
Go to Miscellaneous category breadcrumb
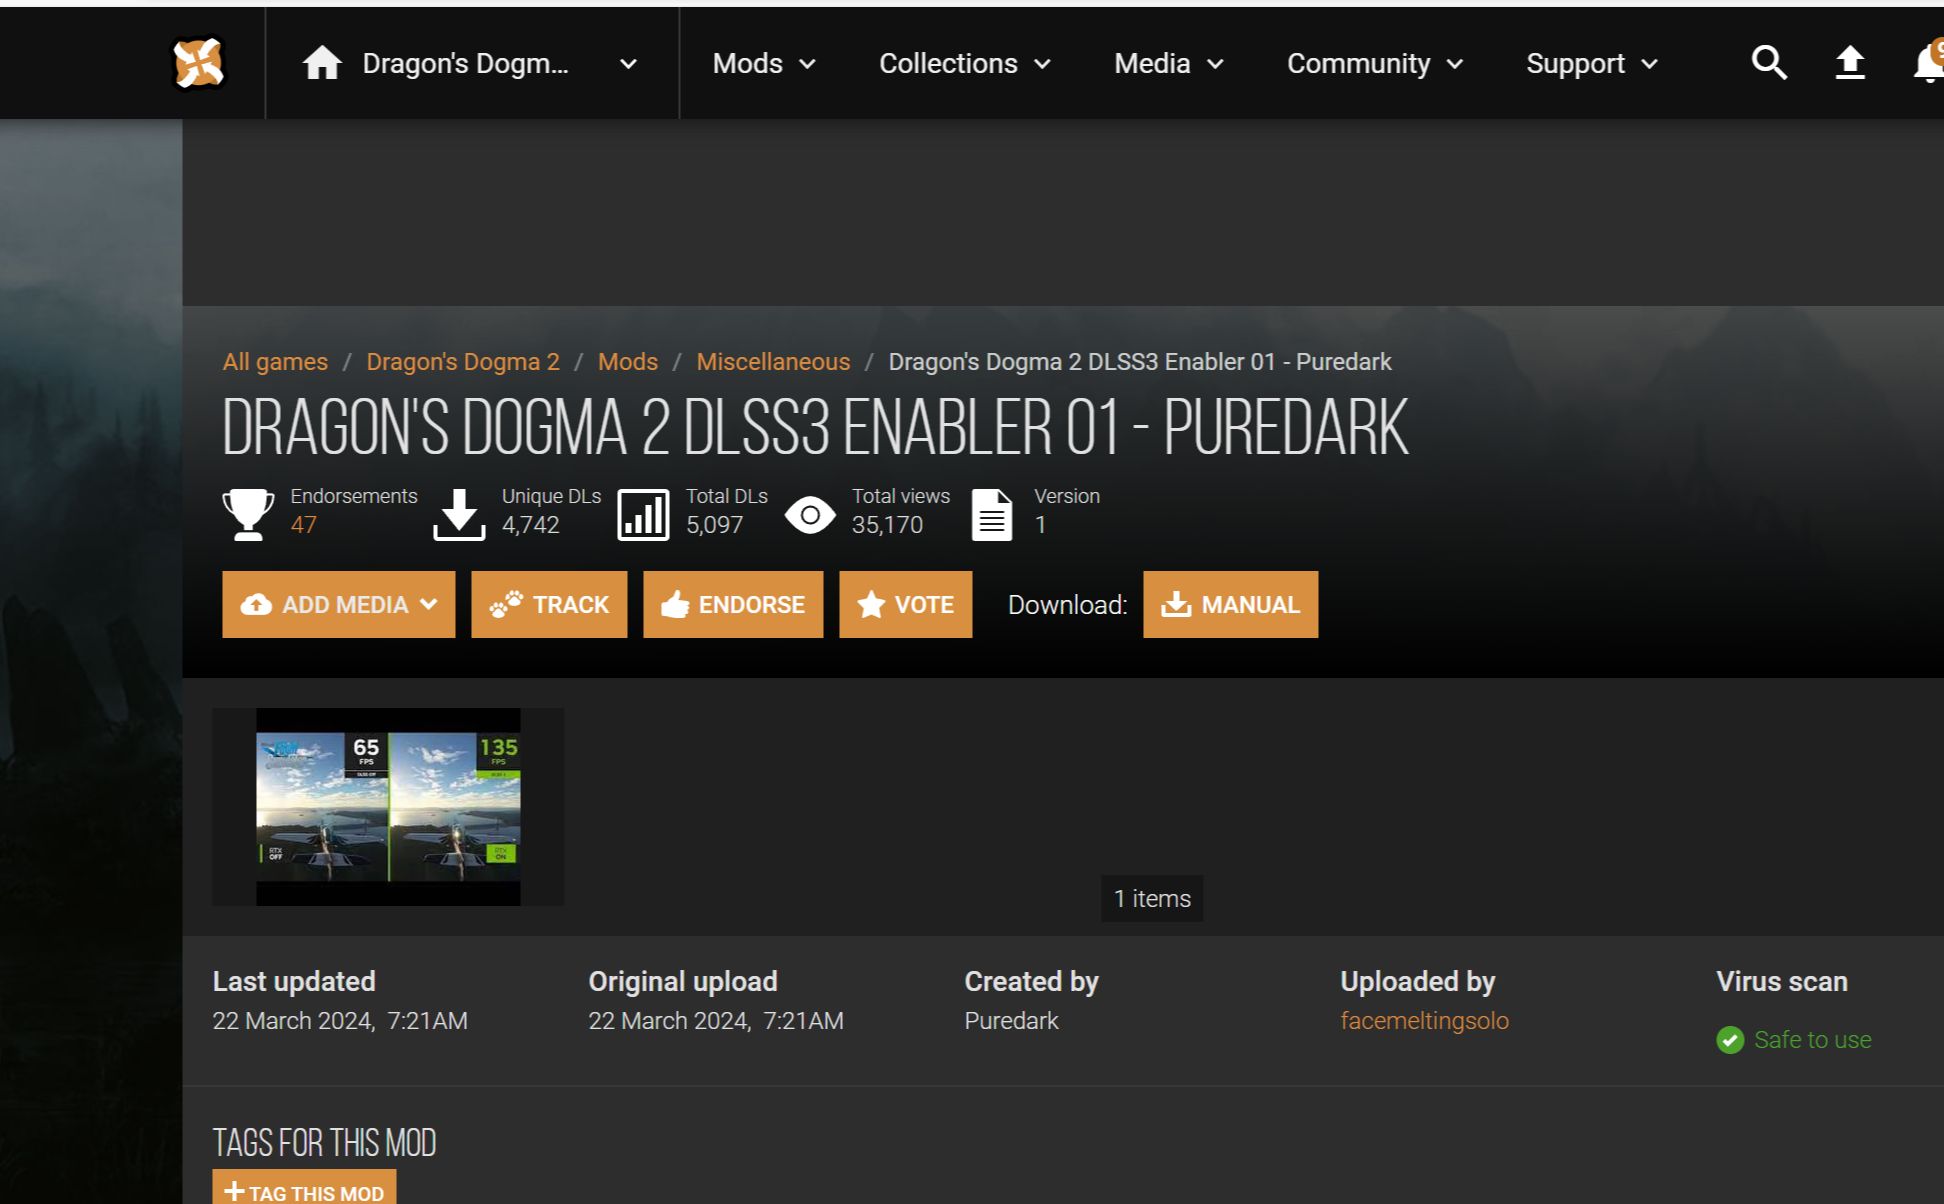click(773, 362)
